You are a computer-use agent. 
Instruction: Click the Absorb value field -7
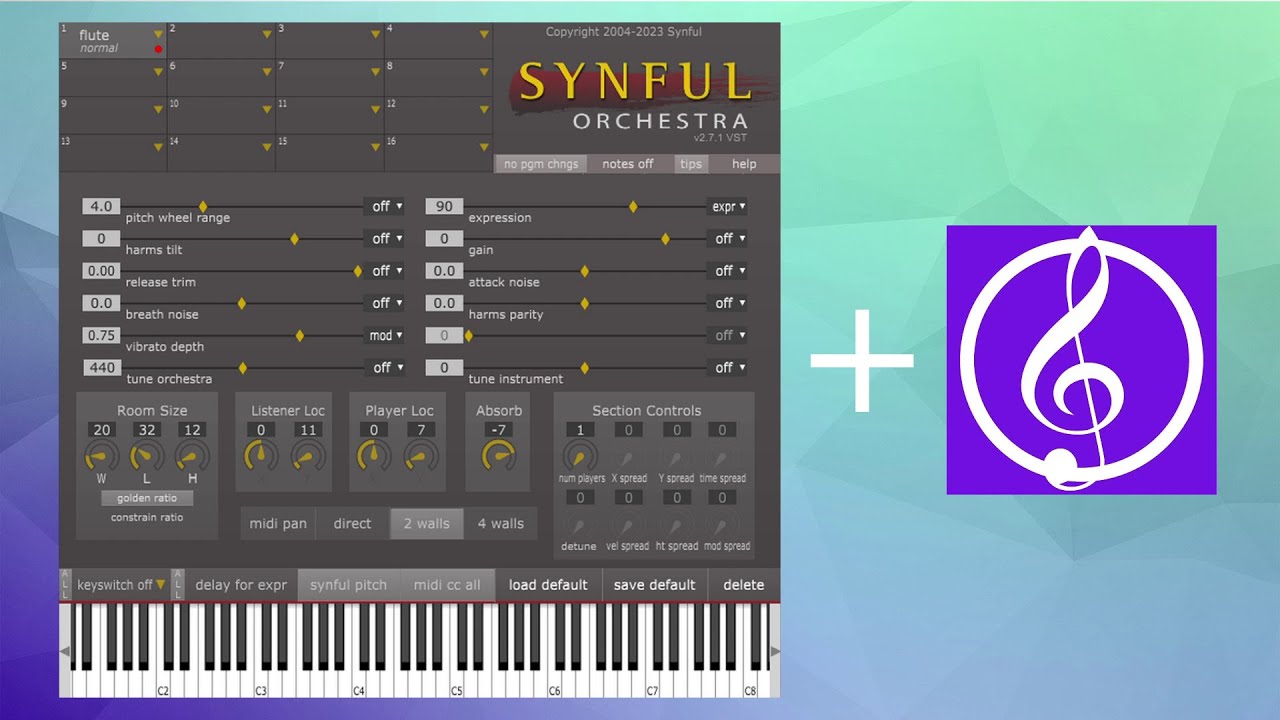click(x=498, y=430)
